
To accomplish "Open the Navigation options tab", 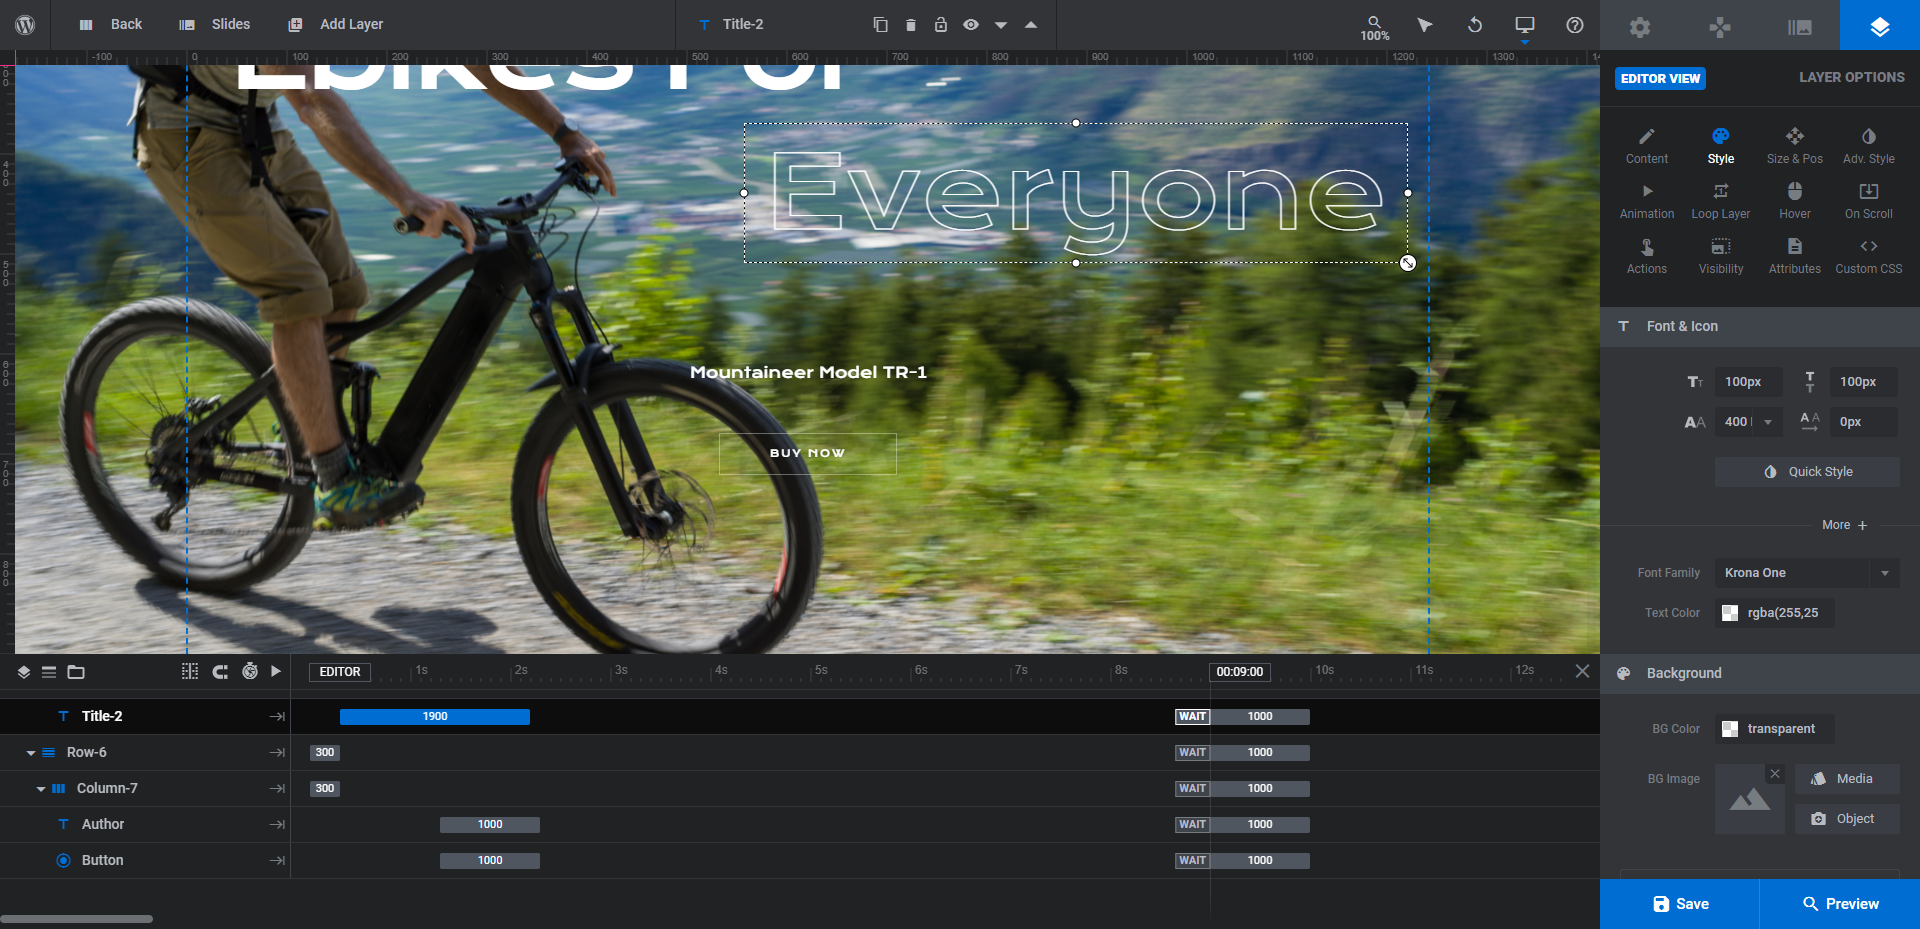I will [1720, 25].
